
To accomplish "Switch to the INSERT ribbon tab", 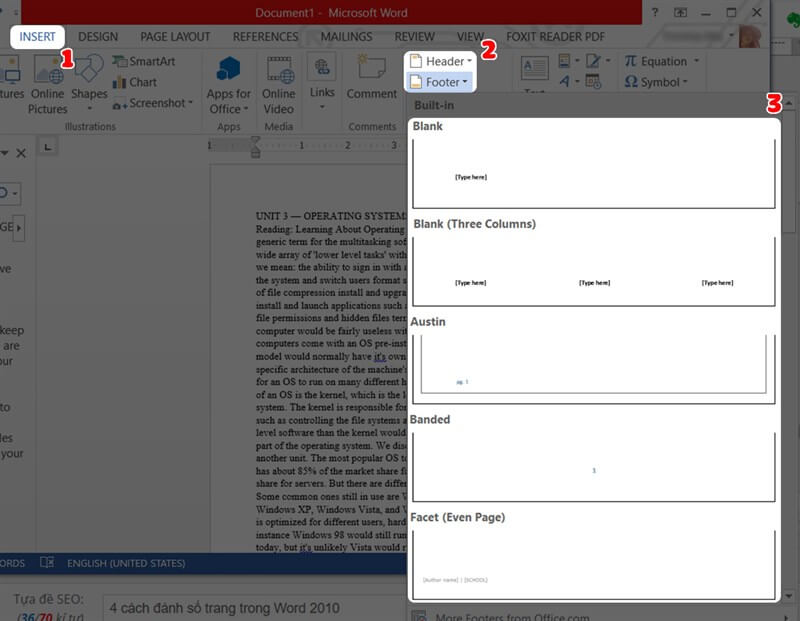I will pyautogui.click(x=38, y=37).
